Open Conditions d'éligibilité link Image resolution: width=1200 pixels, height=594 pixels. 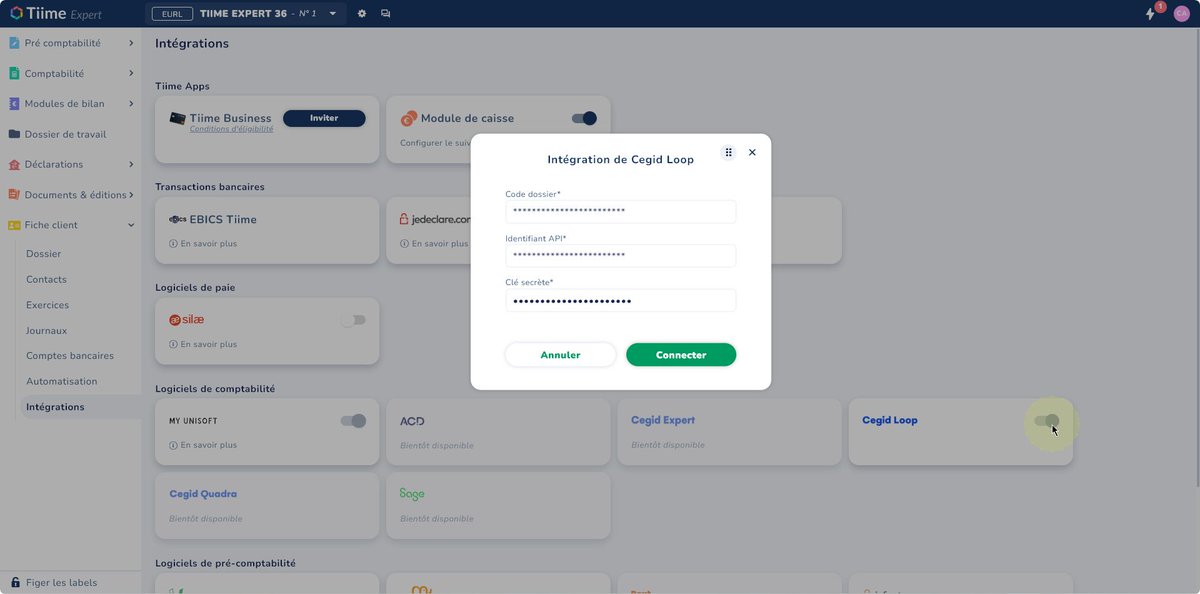pos(231,129)
